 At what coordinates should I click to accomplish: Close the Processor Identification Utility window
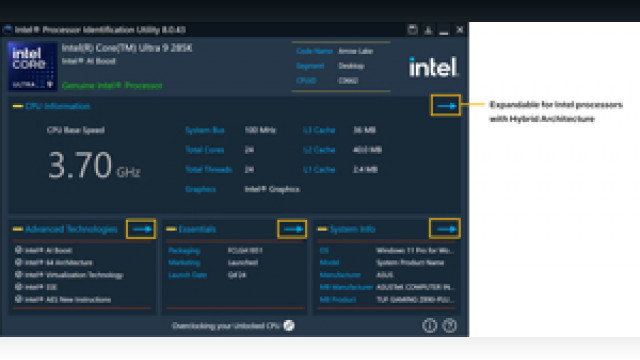coord(460,30)
